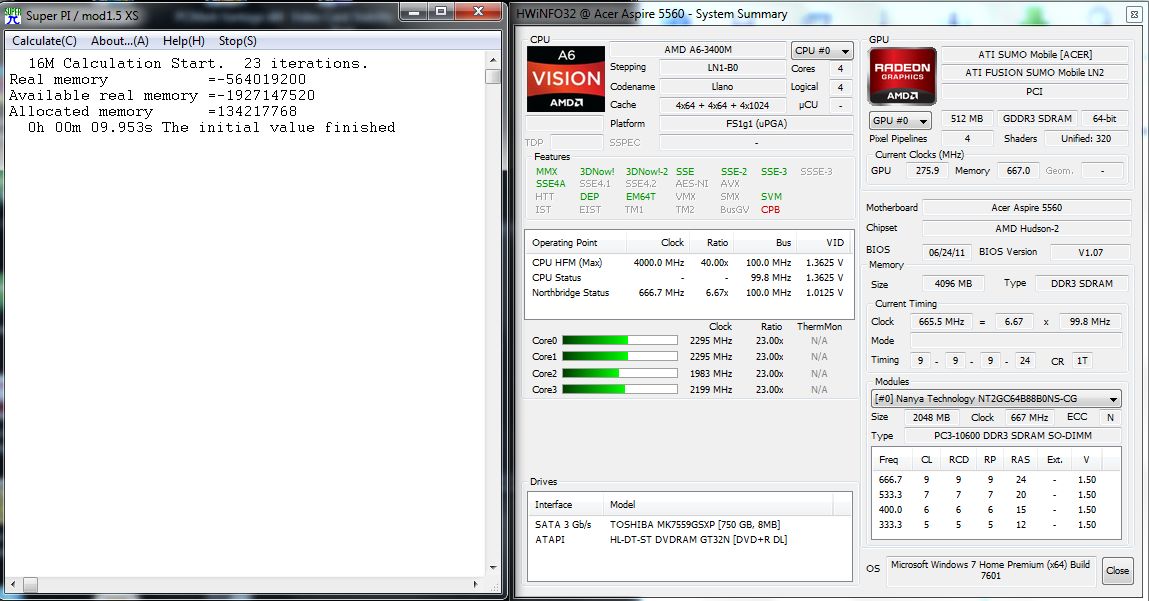The width and height of the screenshot is (1149, 601).
Task: Click the Interface column header in Drives
Action: [x=566, y=504]
